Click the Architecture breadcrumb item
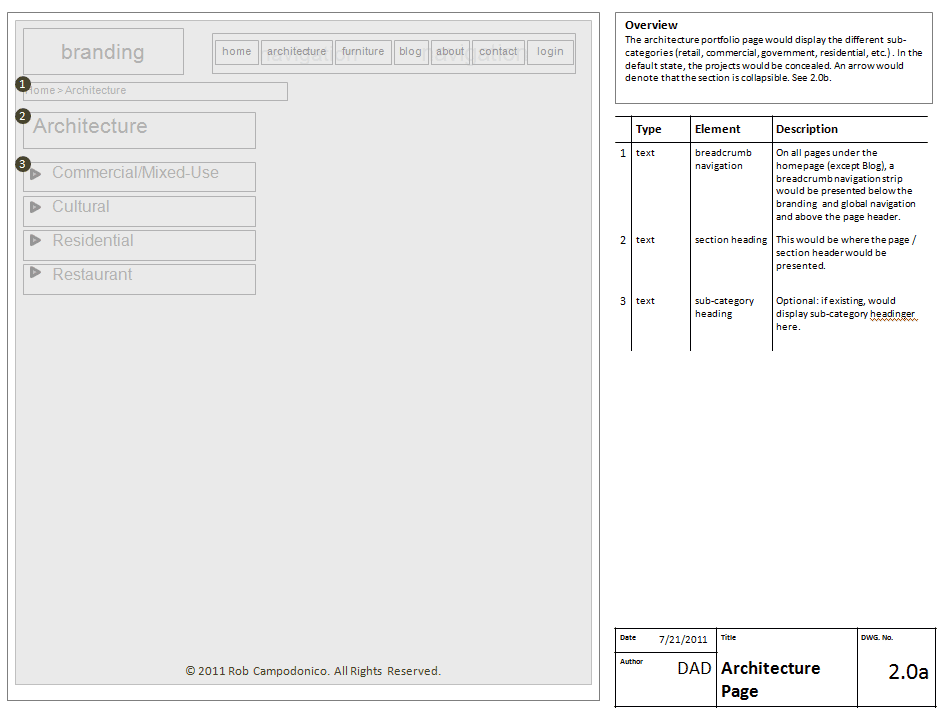946x714 pixels. click(95, 91)
